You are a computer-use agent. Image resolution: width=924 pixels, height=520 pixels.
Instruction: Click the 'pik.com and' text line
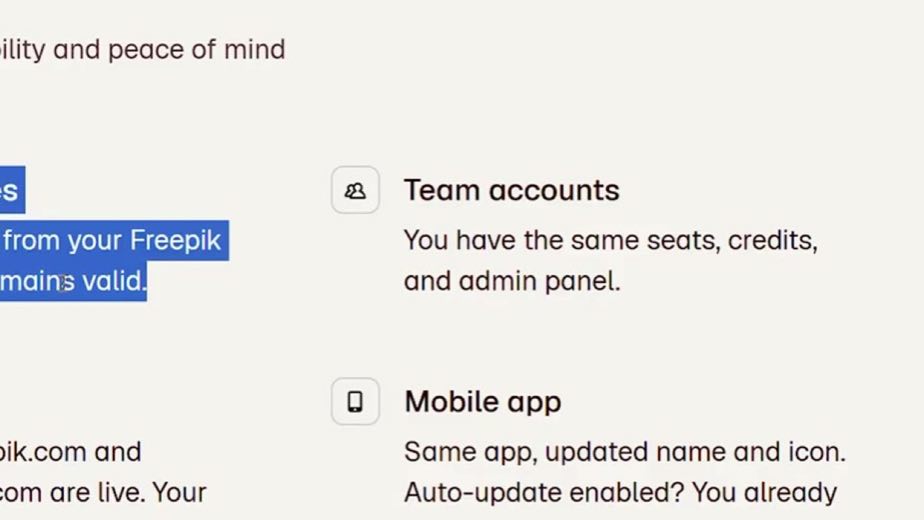coord(70,452)
